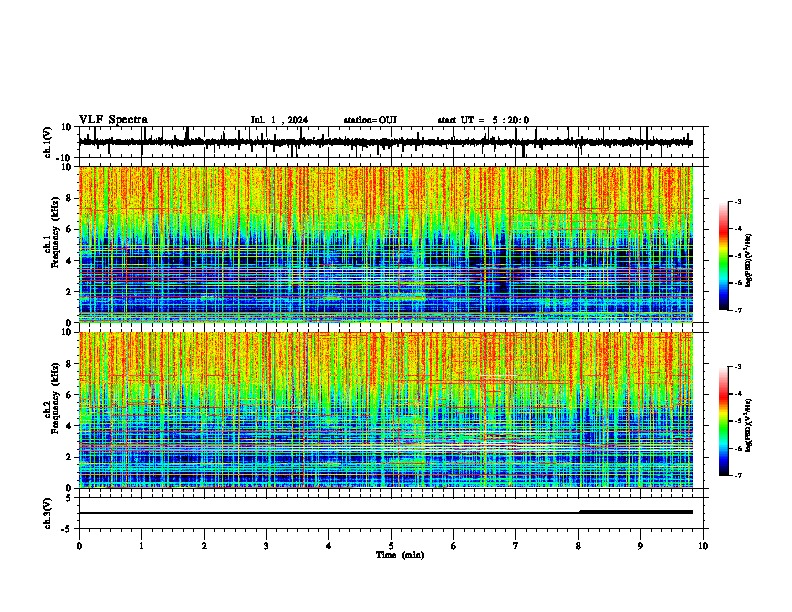
Task: Click the "8" kHz tick on ch.1 spectrogram axis
Action: (69, 198)
